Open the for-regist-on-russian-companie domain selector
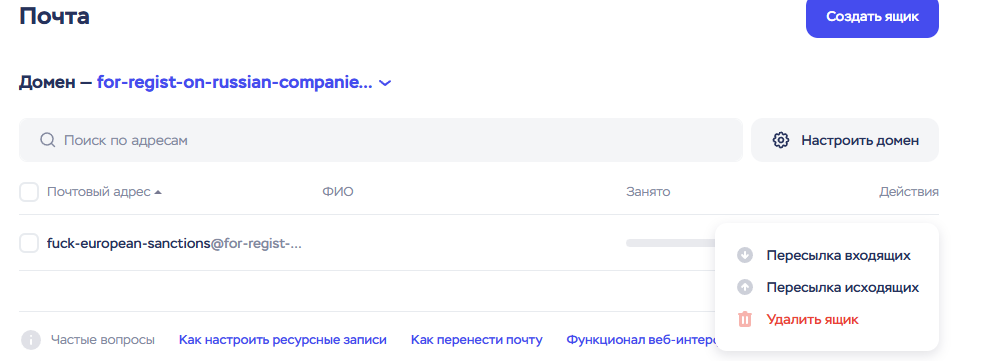The image size is (990, 361). (x=234, y=83)
